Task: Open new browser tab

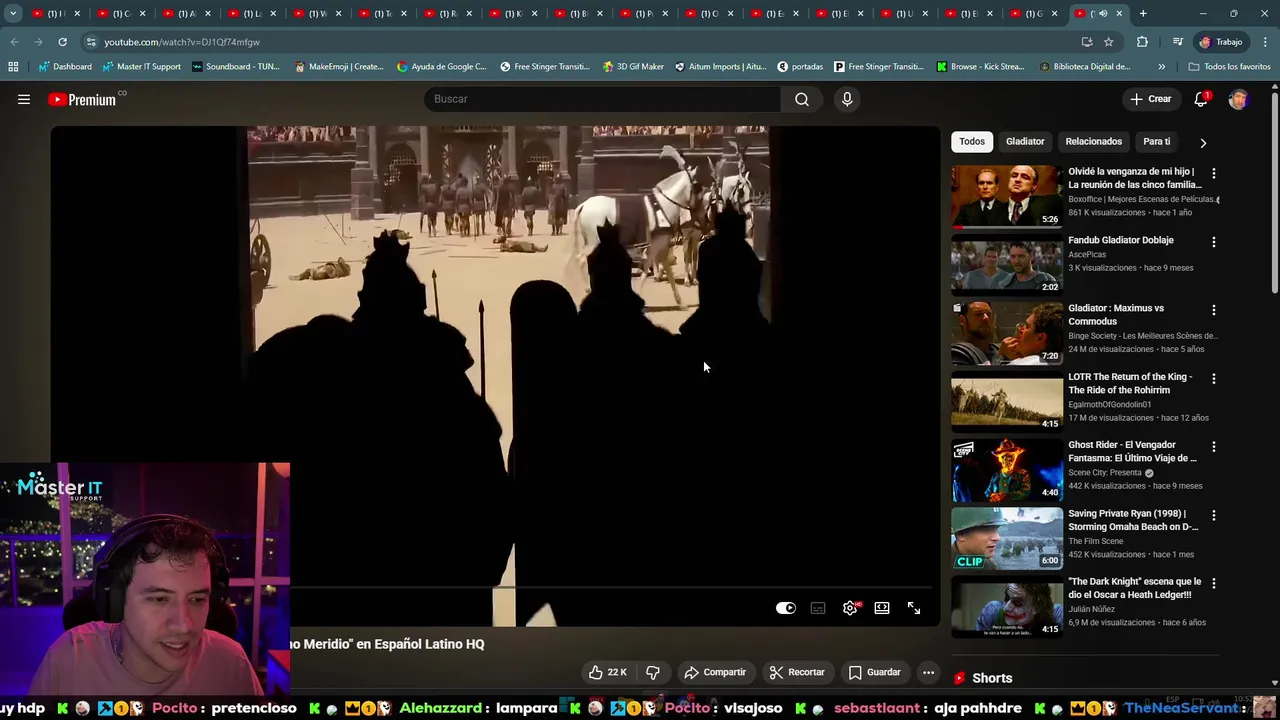Action: click(1143, 13)
